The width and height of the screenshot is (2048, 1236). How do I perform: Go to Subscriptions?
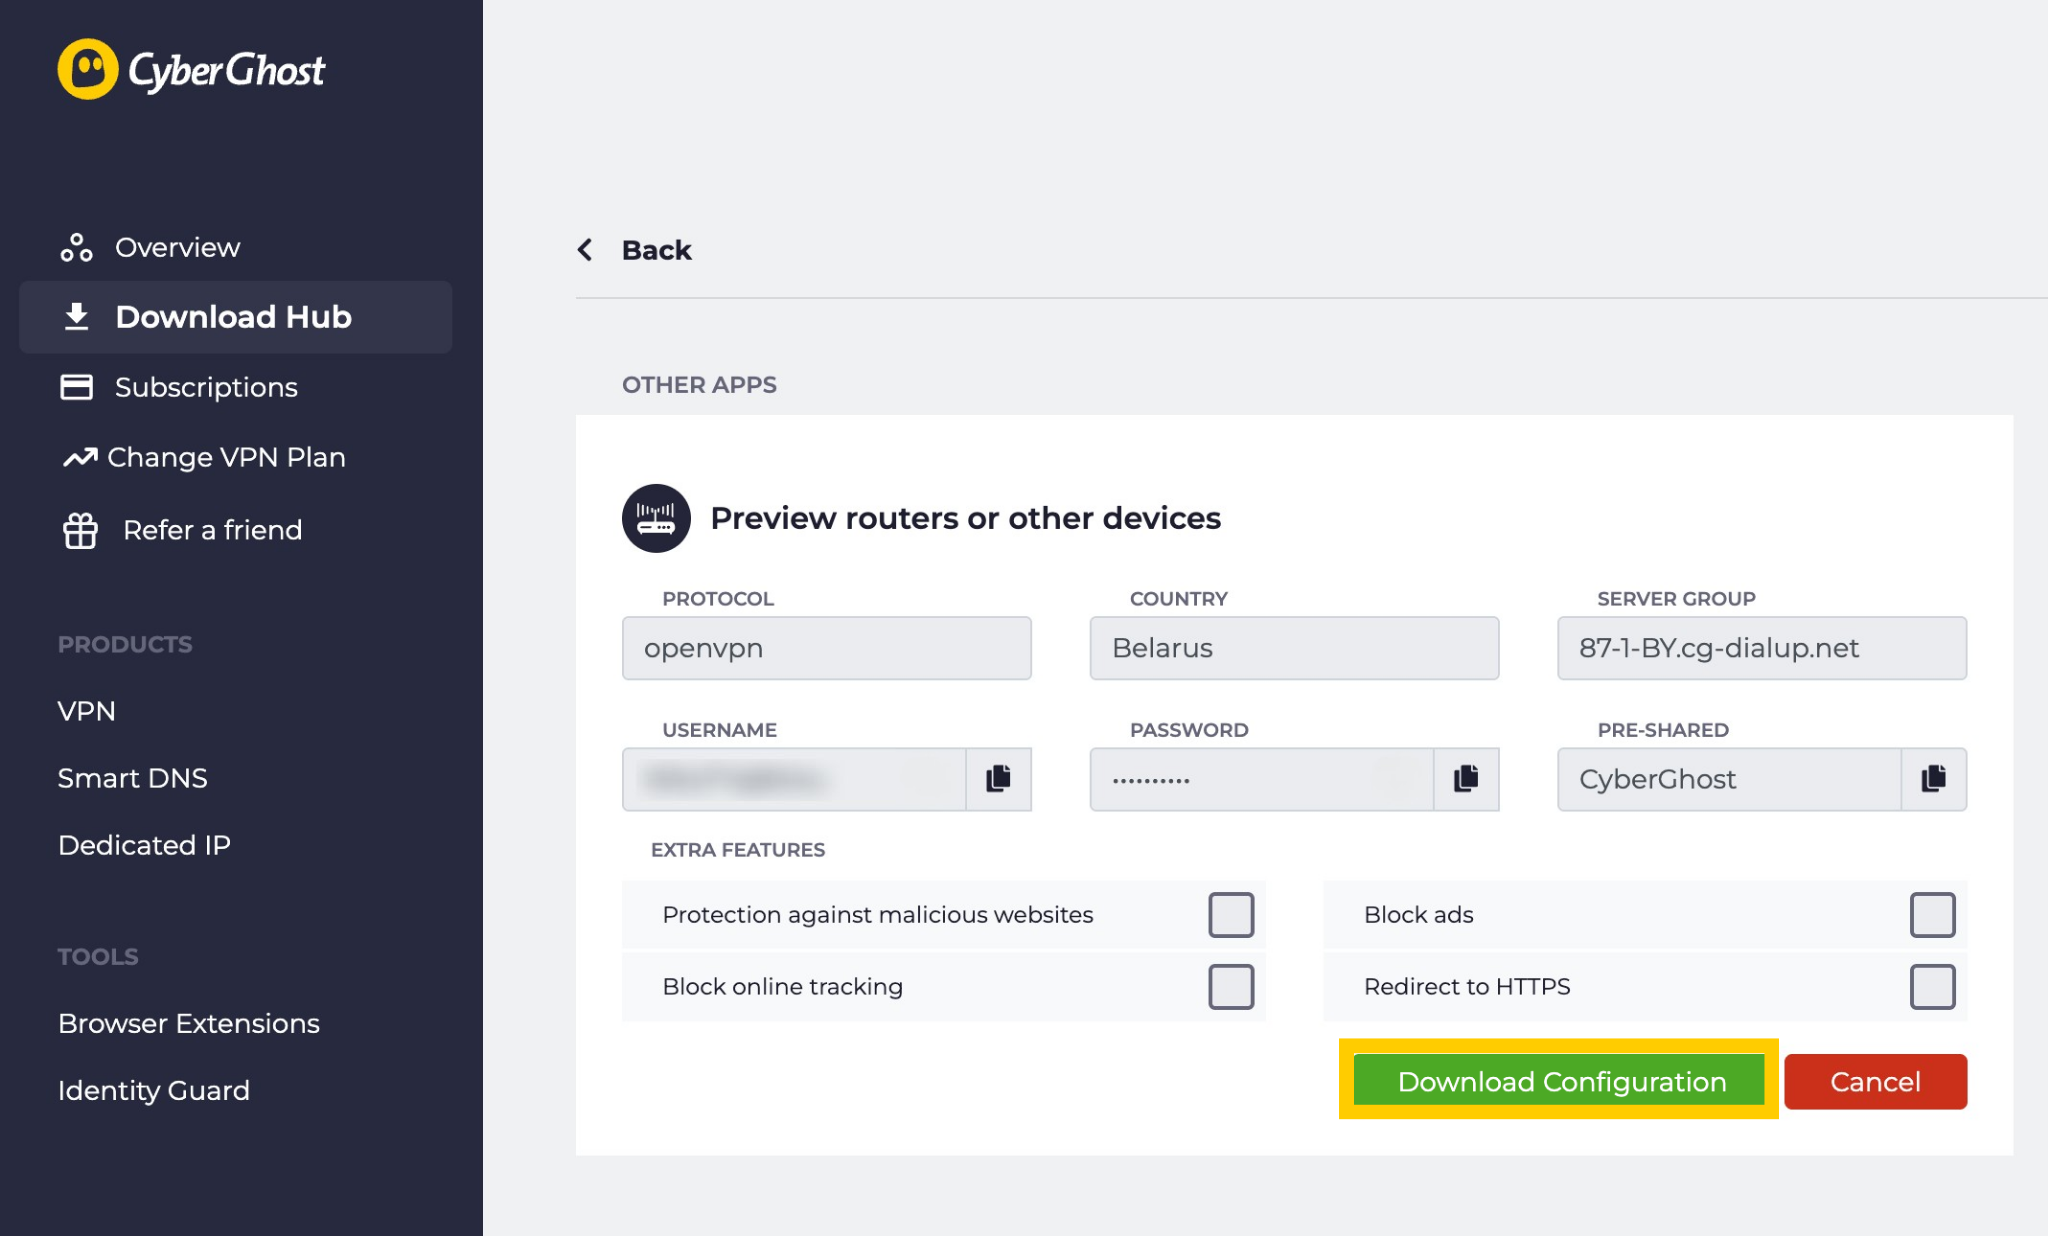click(206, 387)
